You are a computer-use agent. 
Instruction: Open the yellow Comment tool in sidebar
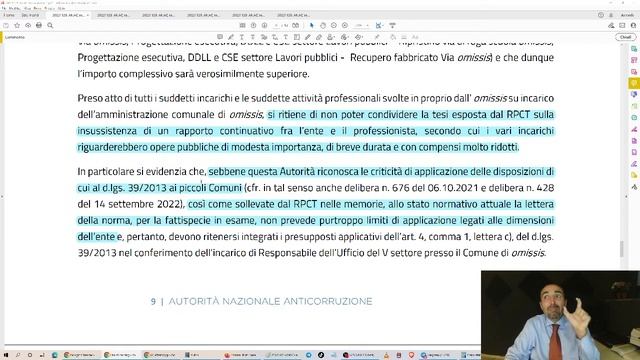[634, 83]
